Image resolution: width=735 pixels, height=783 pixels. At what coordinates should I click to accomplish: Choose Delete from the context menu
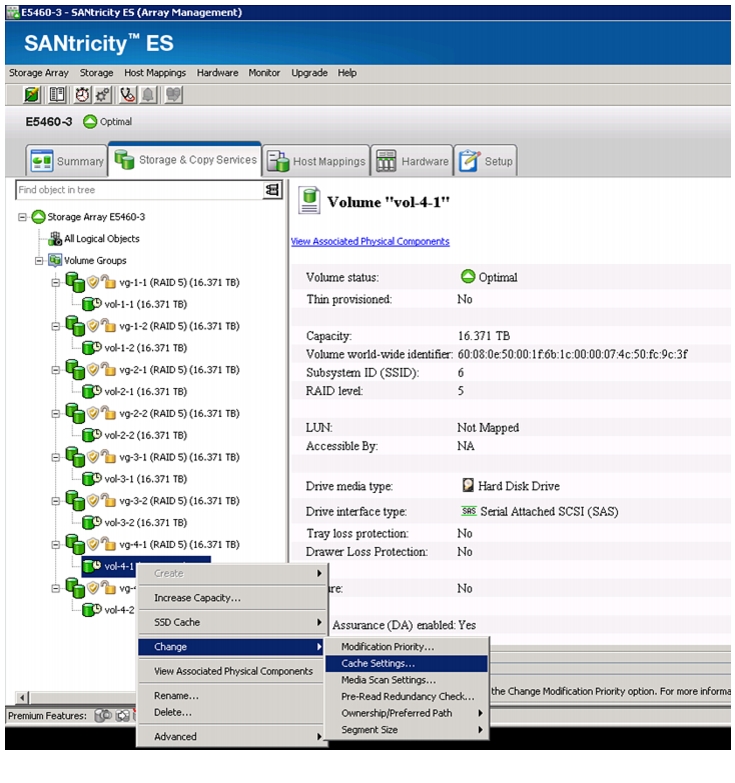pos(232,713)
